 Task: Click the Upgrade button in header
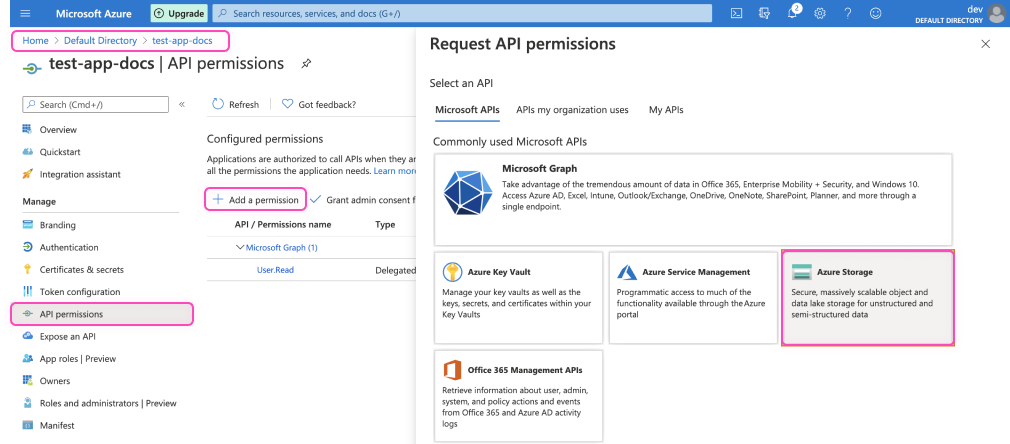click(x=179, y=14)
